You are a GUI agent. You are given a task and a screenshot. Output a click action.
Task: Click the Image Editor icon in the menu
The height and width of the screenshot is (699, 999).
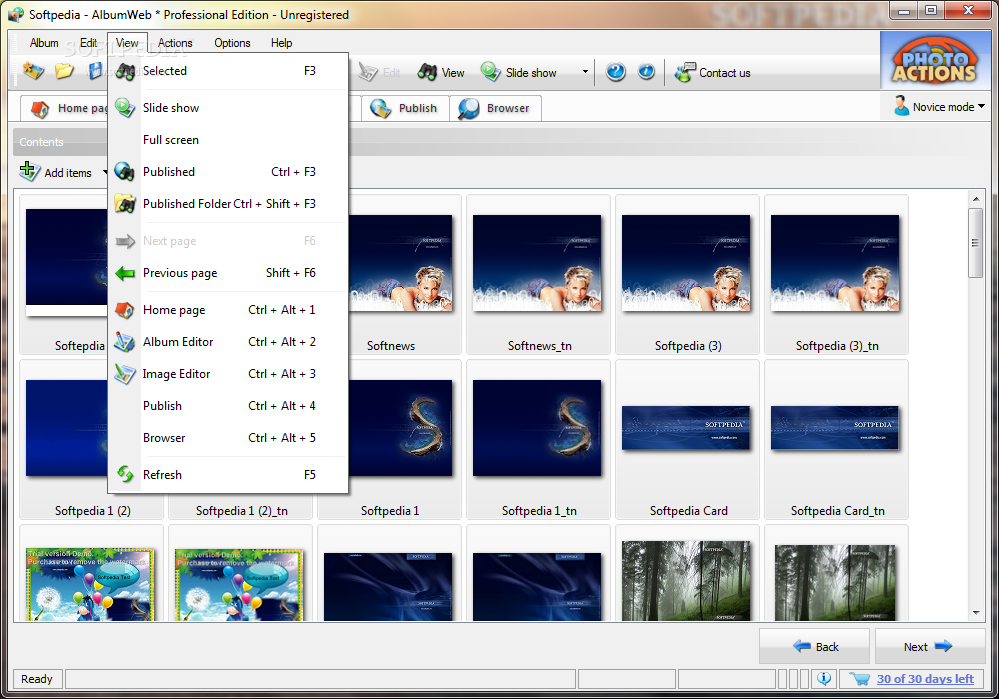[x=125, y=374]
